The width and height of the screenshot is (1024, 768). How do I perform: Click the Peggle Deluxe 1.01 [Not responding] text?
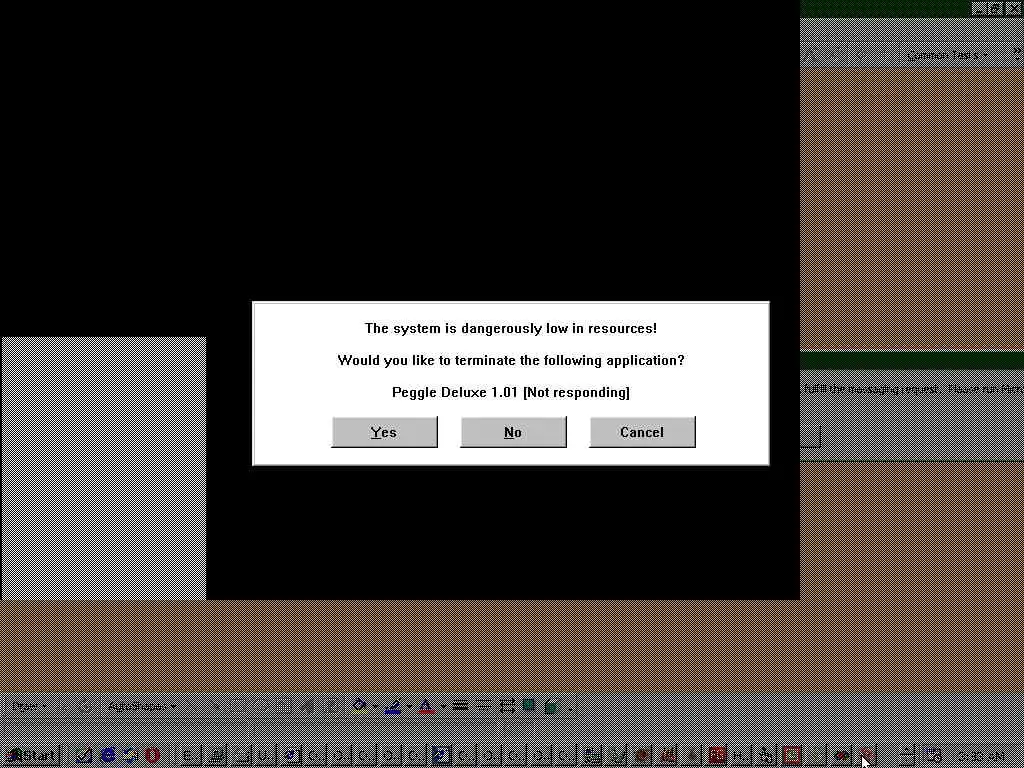(511, 392)
